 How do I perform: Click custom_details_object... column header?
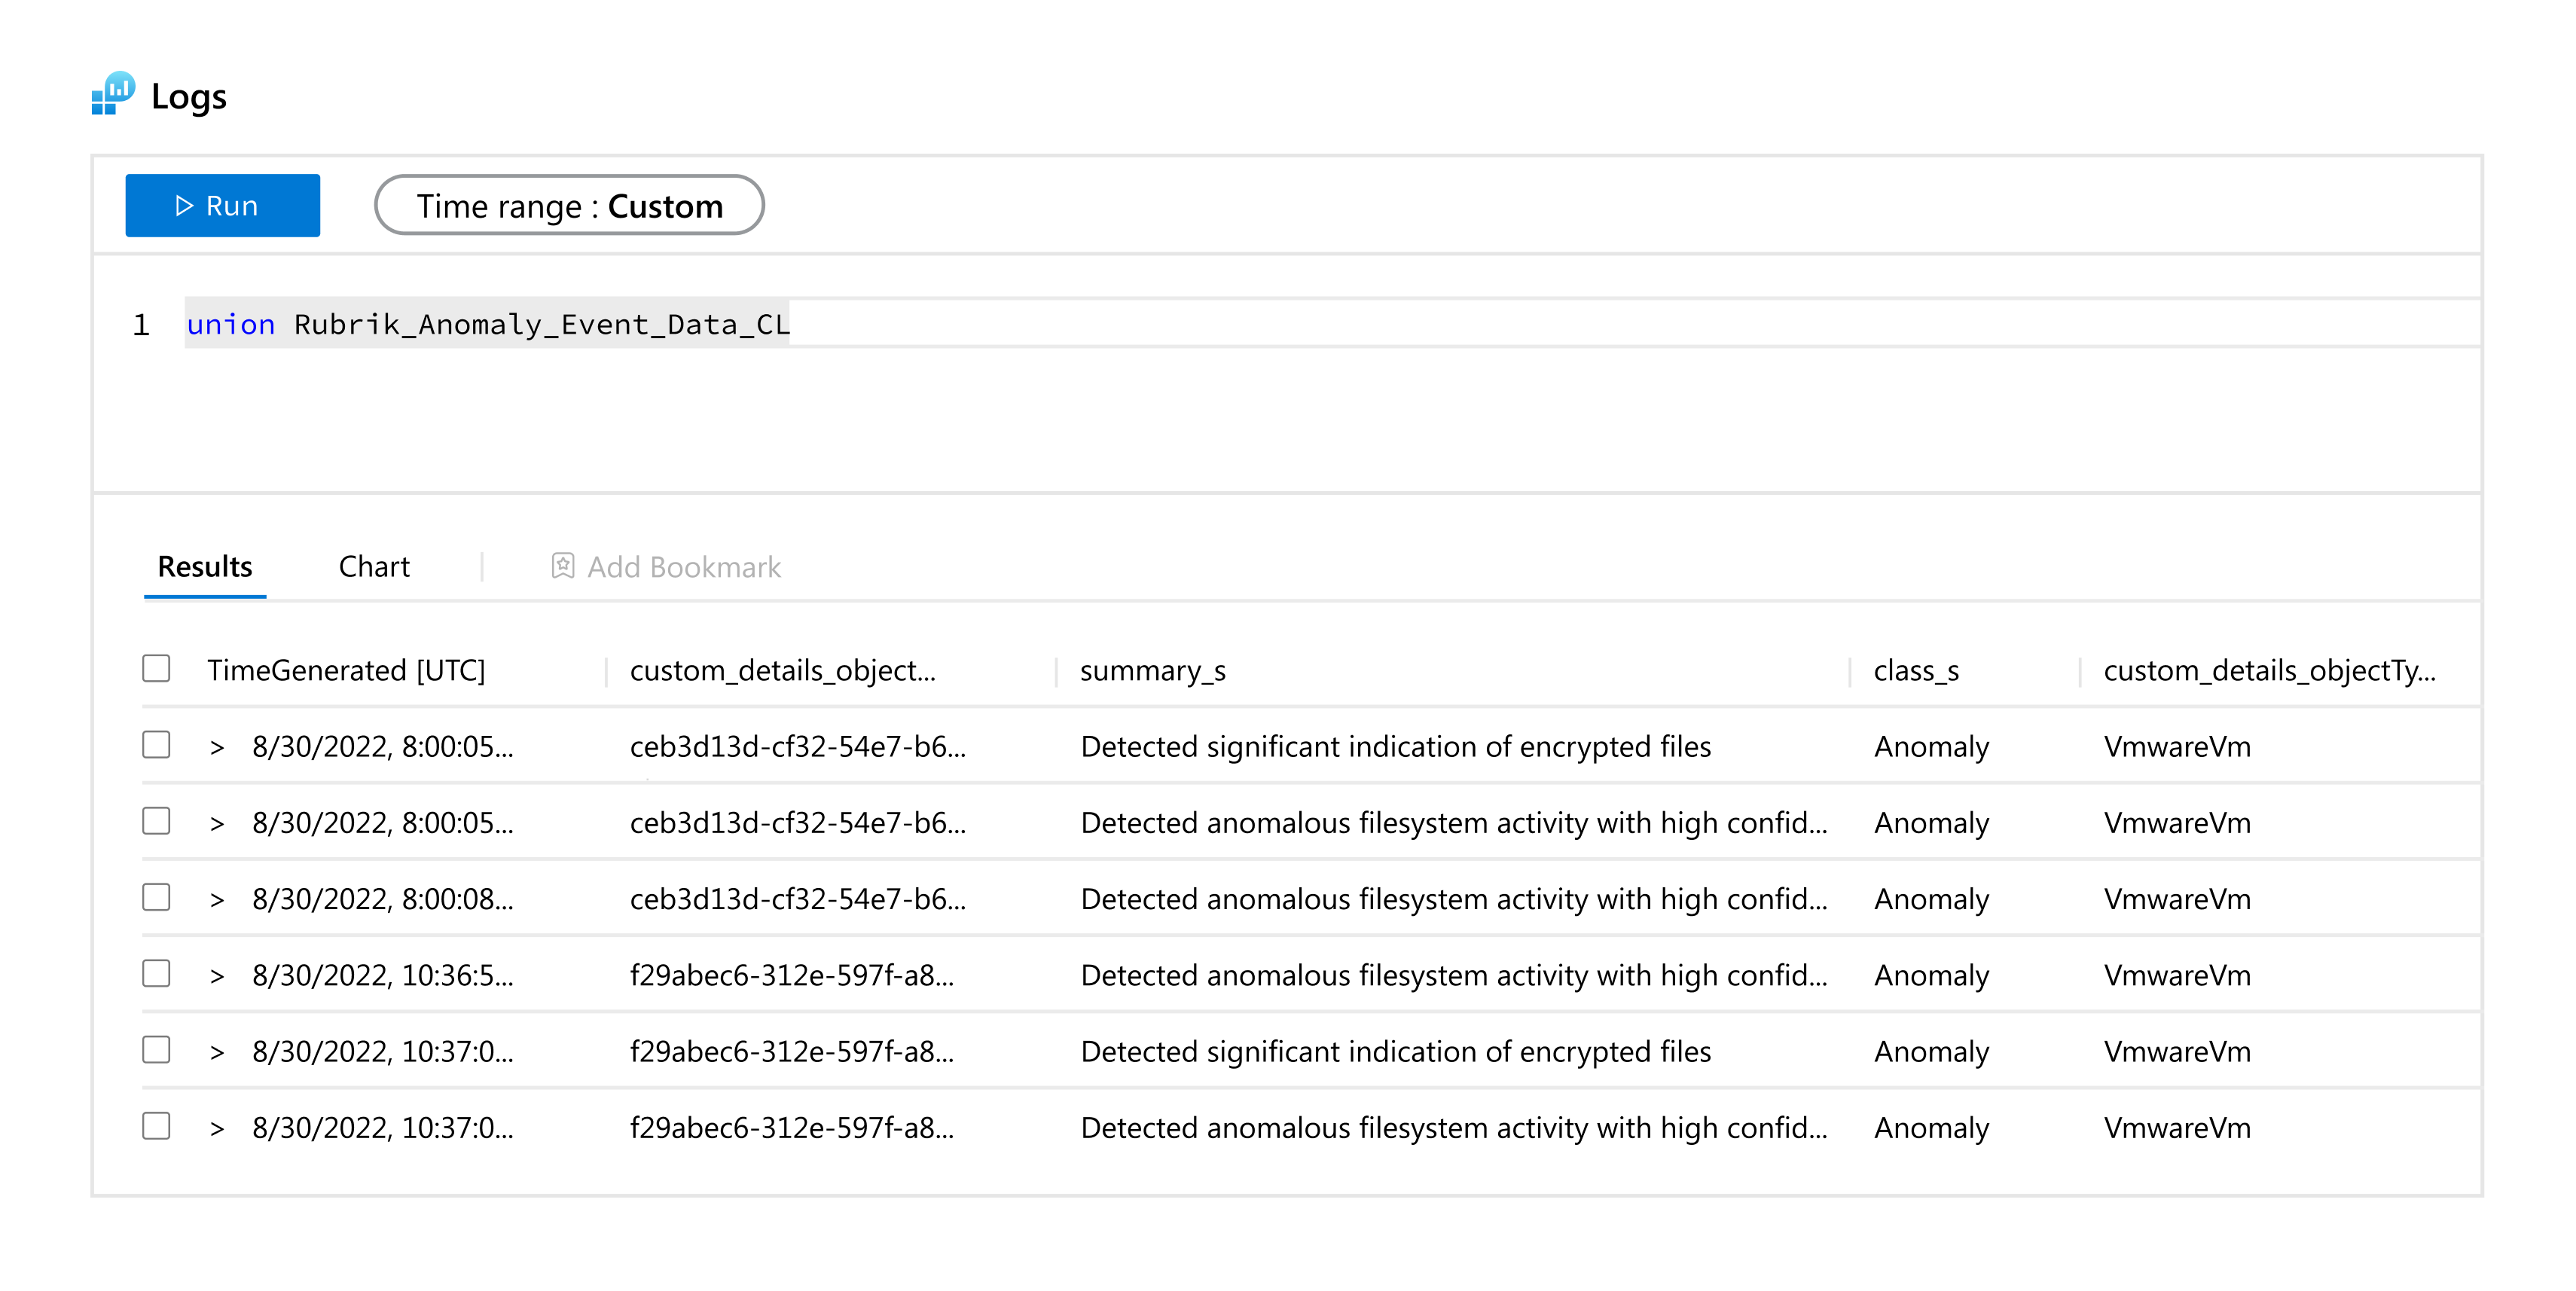coord(783,670)
